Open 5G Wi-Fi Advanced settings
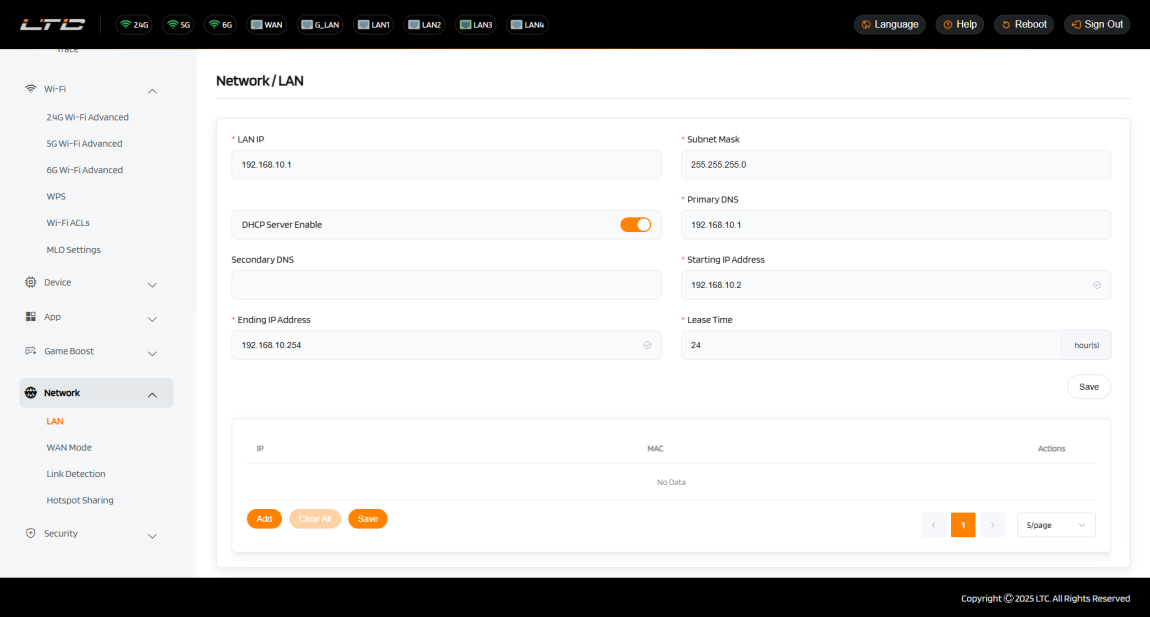 84,143
